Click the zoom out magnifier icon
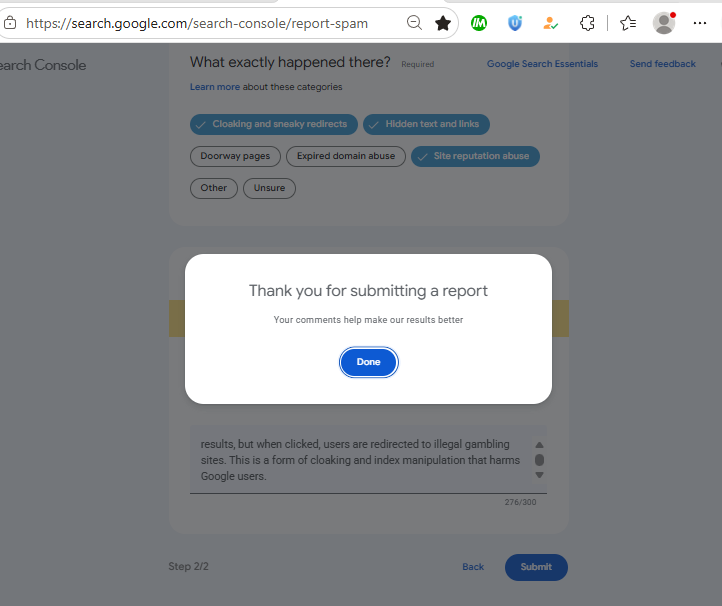722x606 pixels. coord(414,23)
